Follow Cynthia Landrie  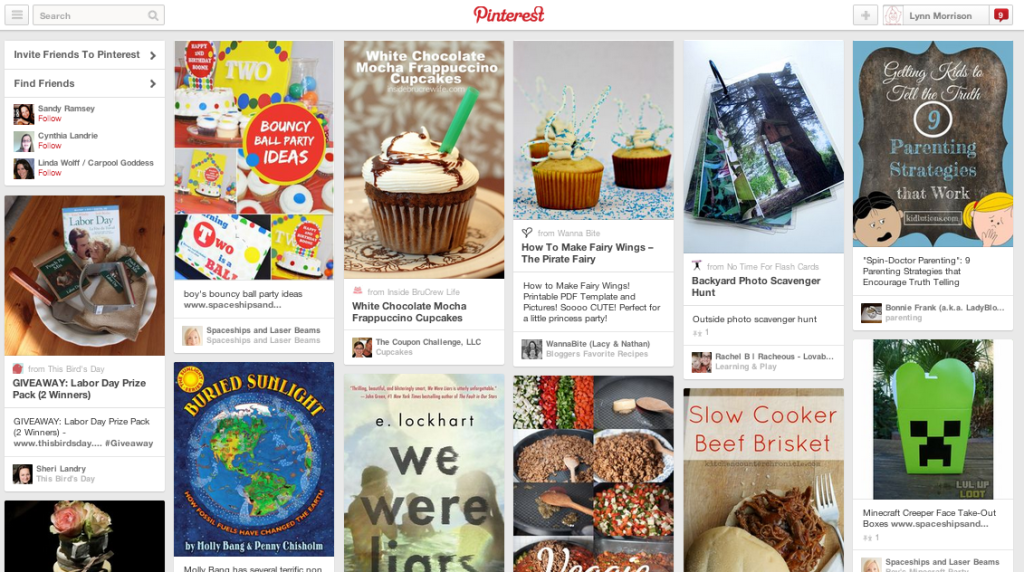click(x=50, y=146)
